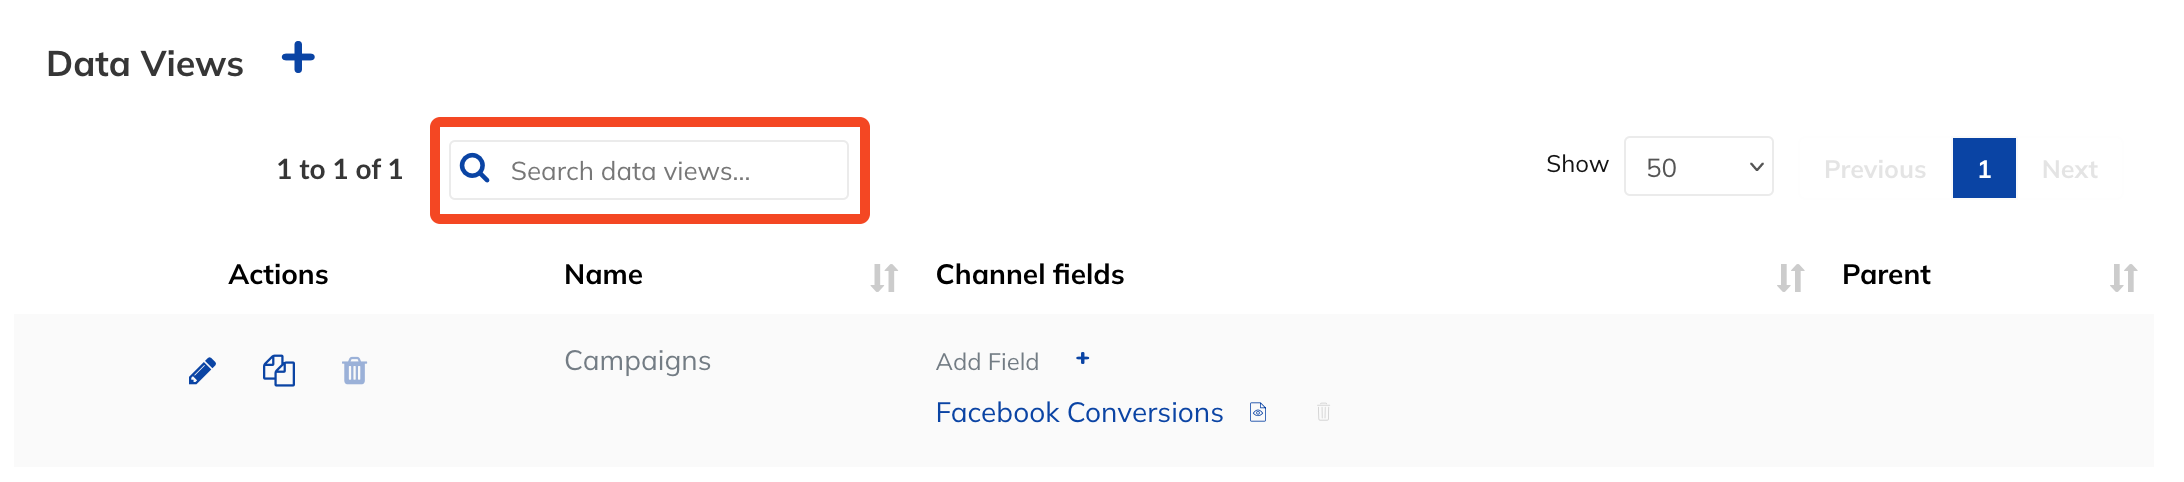Delete the Campaigns data view
This screenshot has width=2184, height=482.
(x=354, y=371)
